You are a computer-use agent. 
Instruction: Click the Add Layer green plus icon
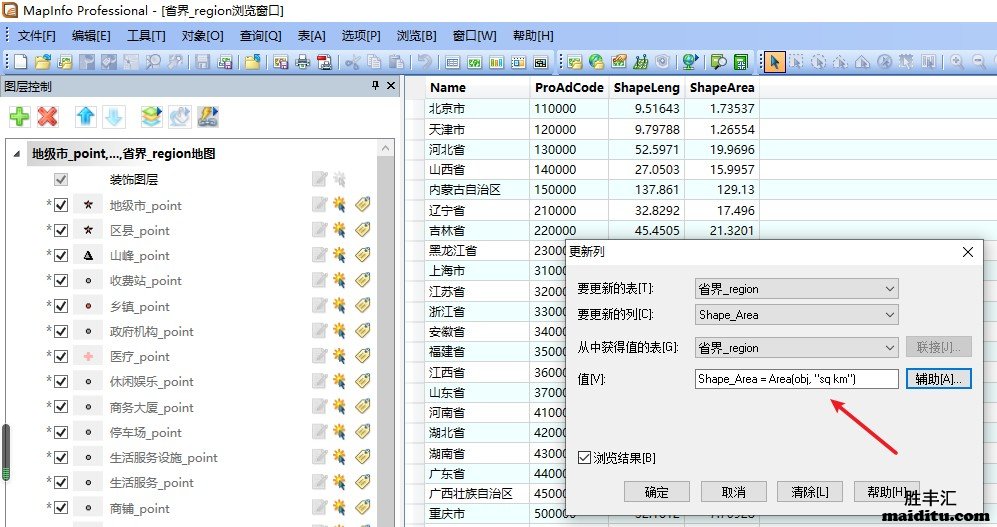[20, 116]
